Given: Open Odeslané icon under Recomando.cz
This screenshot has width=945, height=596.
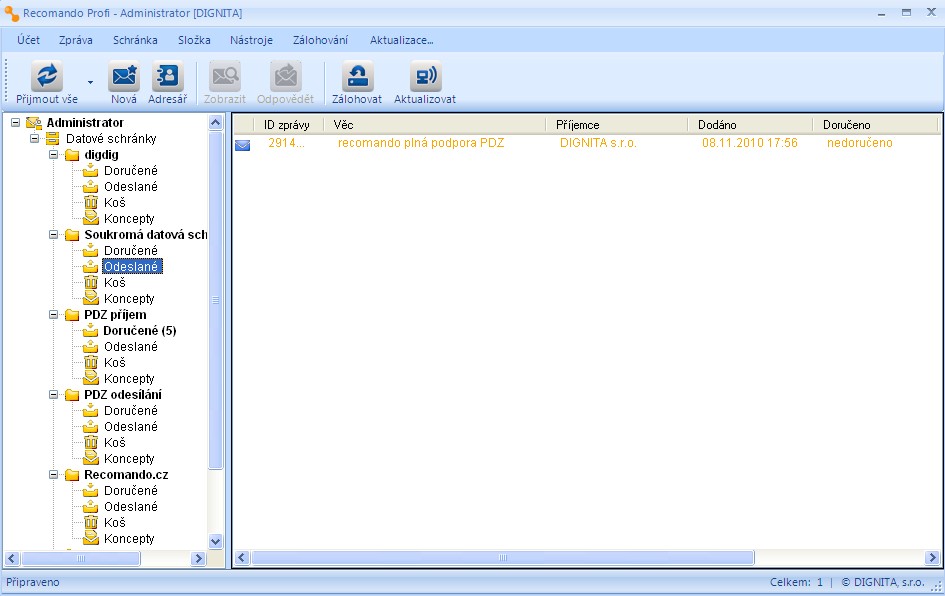Looking at the screenshot, I should click(x=90, y=507).
